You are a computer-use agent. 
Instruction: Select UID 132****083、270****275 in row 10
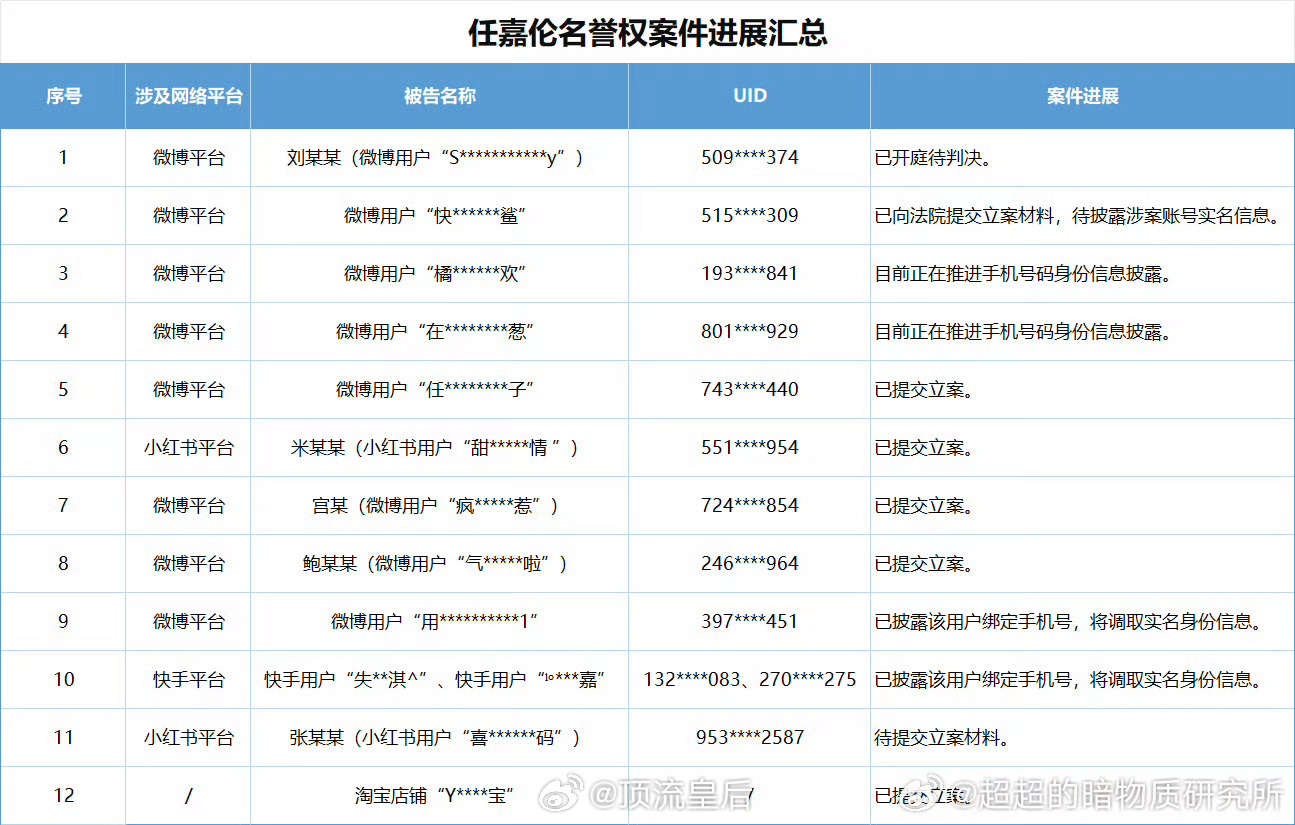[749, 679]
